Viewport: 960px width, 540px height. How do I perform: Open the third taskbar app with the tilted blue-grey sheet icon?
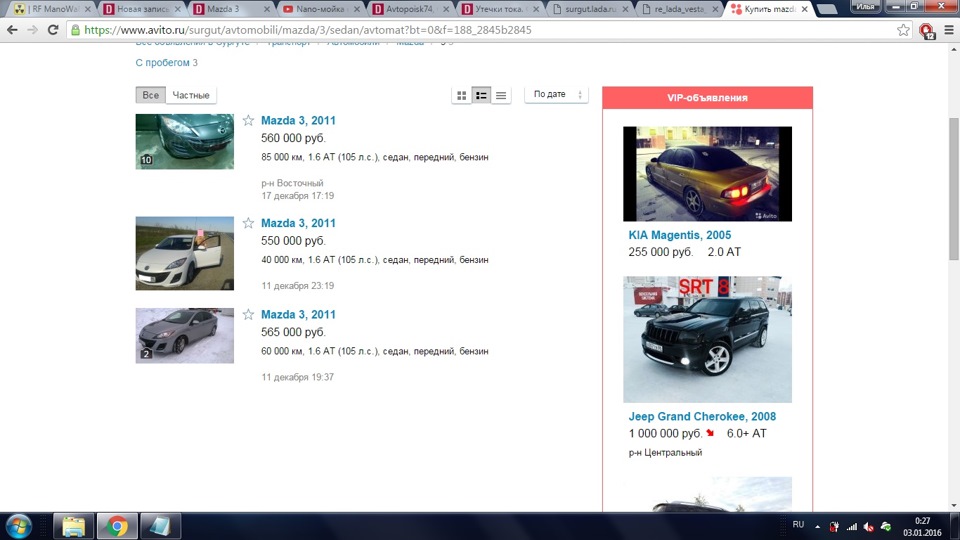tap(160, 527)
